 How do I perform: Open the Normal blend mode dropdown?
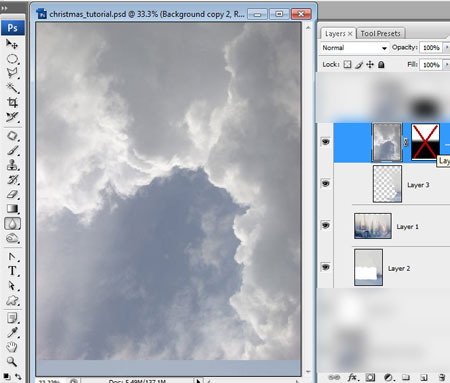tap(354, 48)
